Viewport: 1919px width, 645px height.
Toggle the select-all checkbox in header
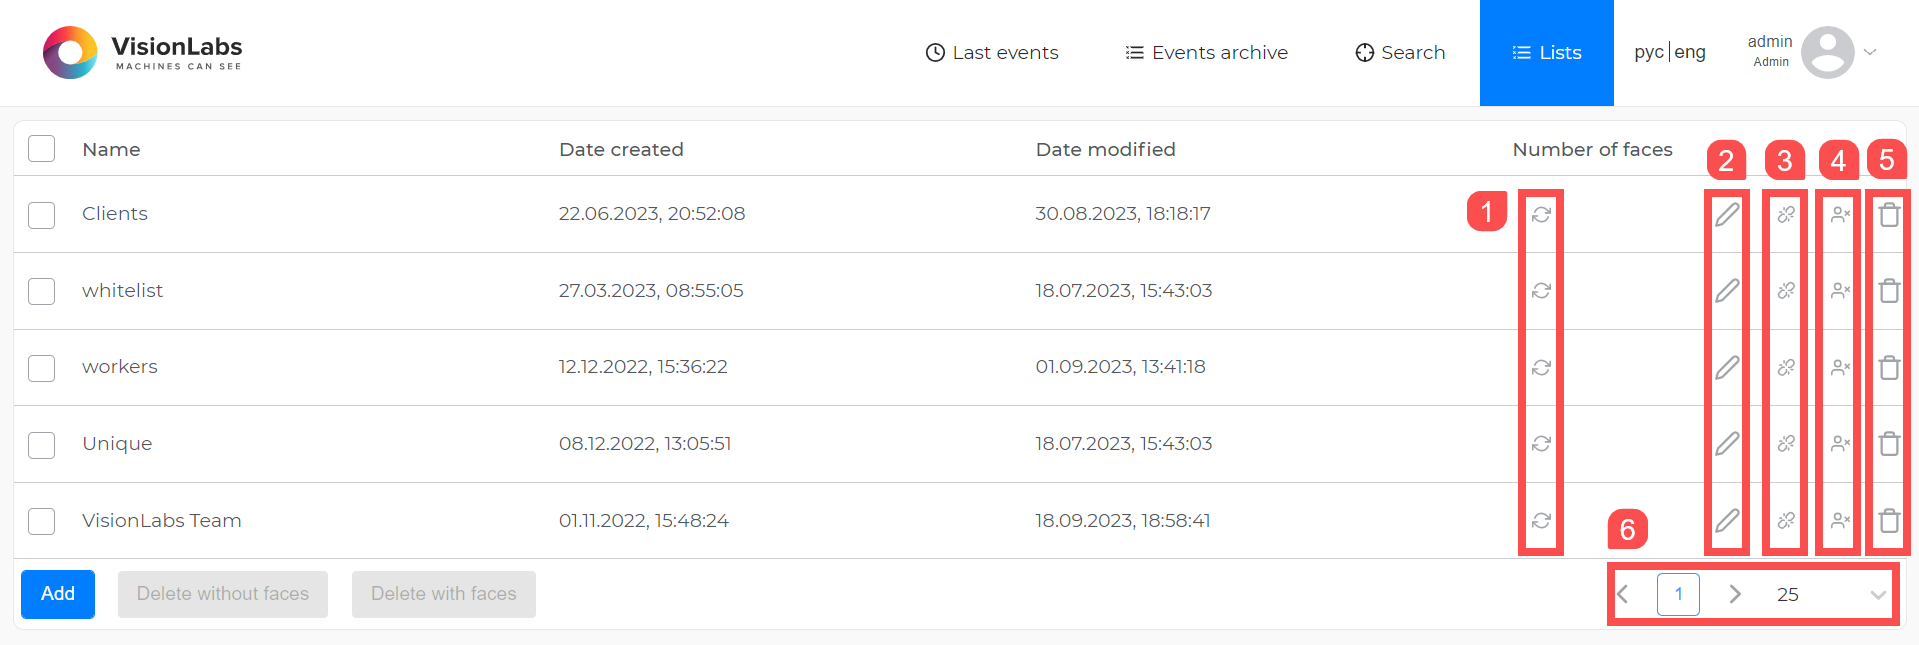pos(42,149)
